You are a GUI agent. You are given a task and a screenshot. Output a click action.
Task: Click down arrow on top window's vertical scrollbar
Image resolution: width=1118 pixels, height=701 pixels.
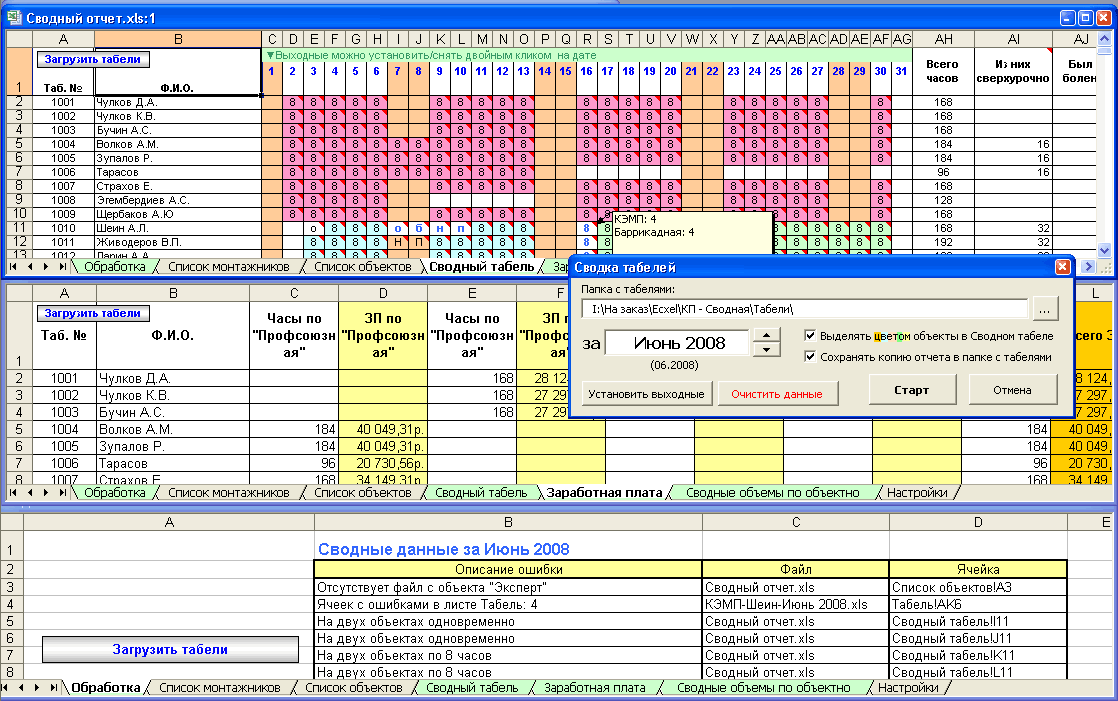[x=1103, y=251]
